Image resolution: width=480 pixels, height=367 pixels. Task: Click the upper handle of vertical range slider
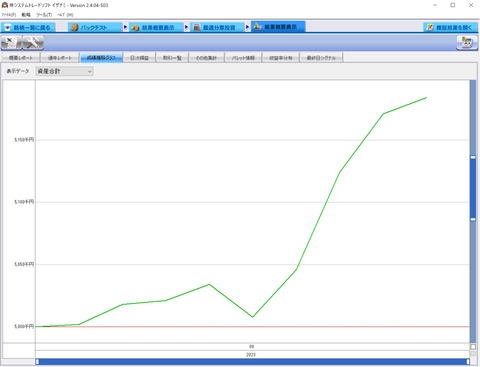tap(473, 157)
